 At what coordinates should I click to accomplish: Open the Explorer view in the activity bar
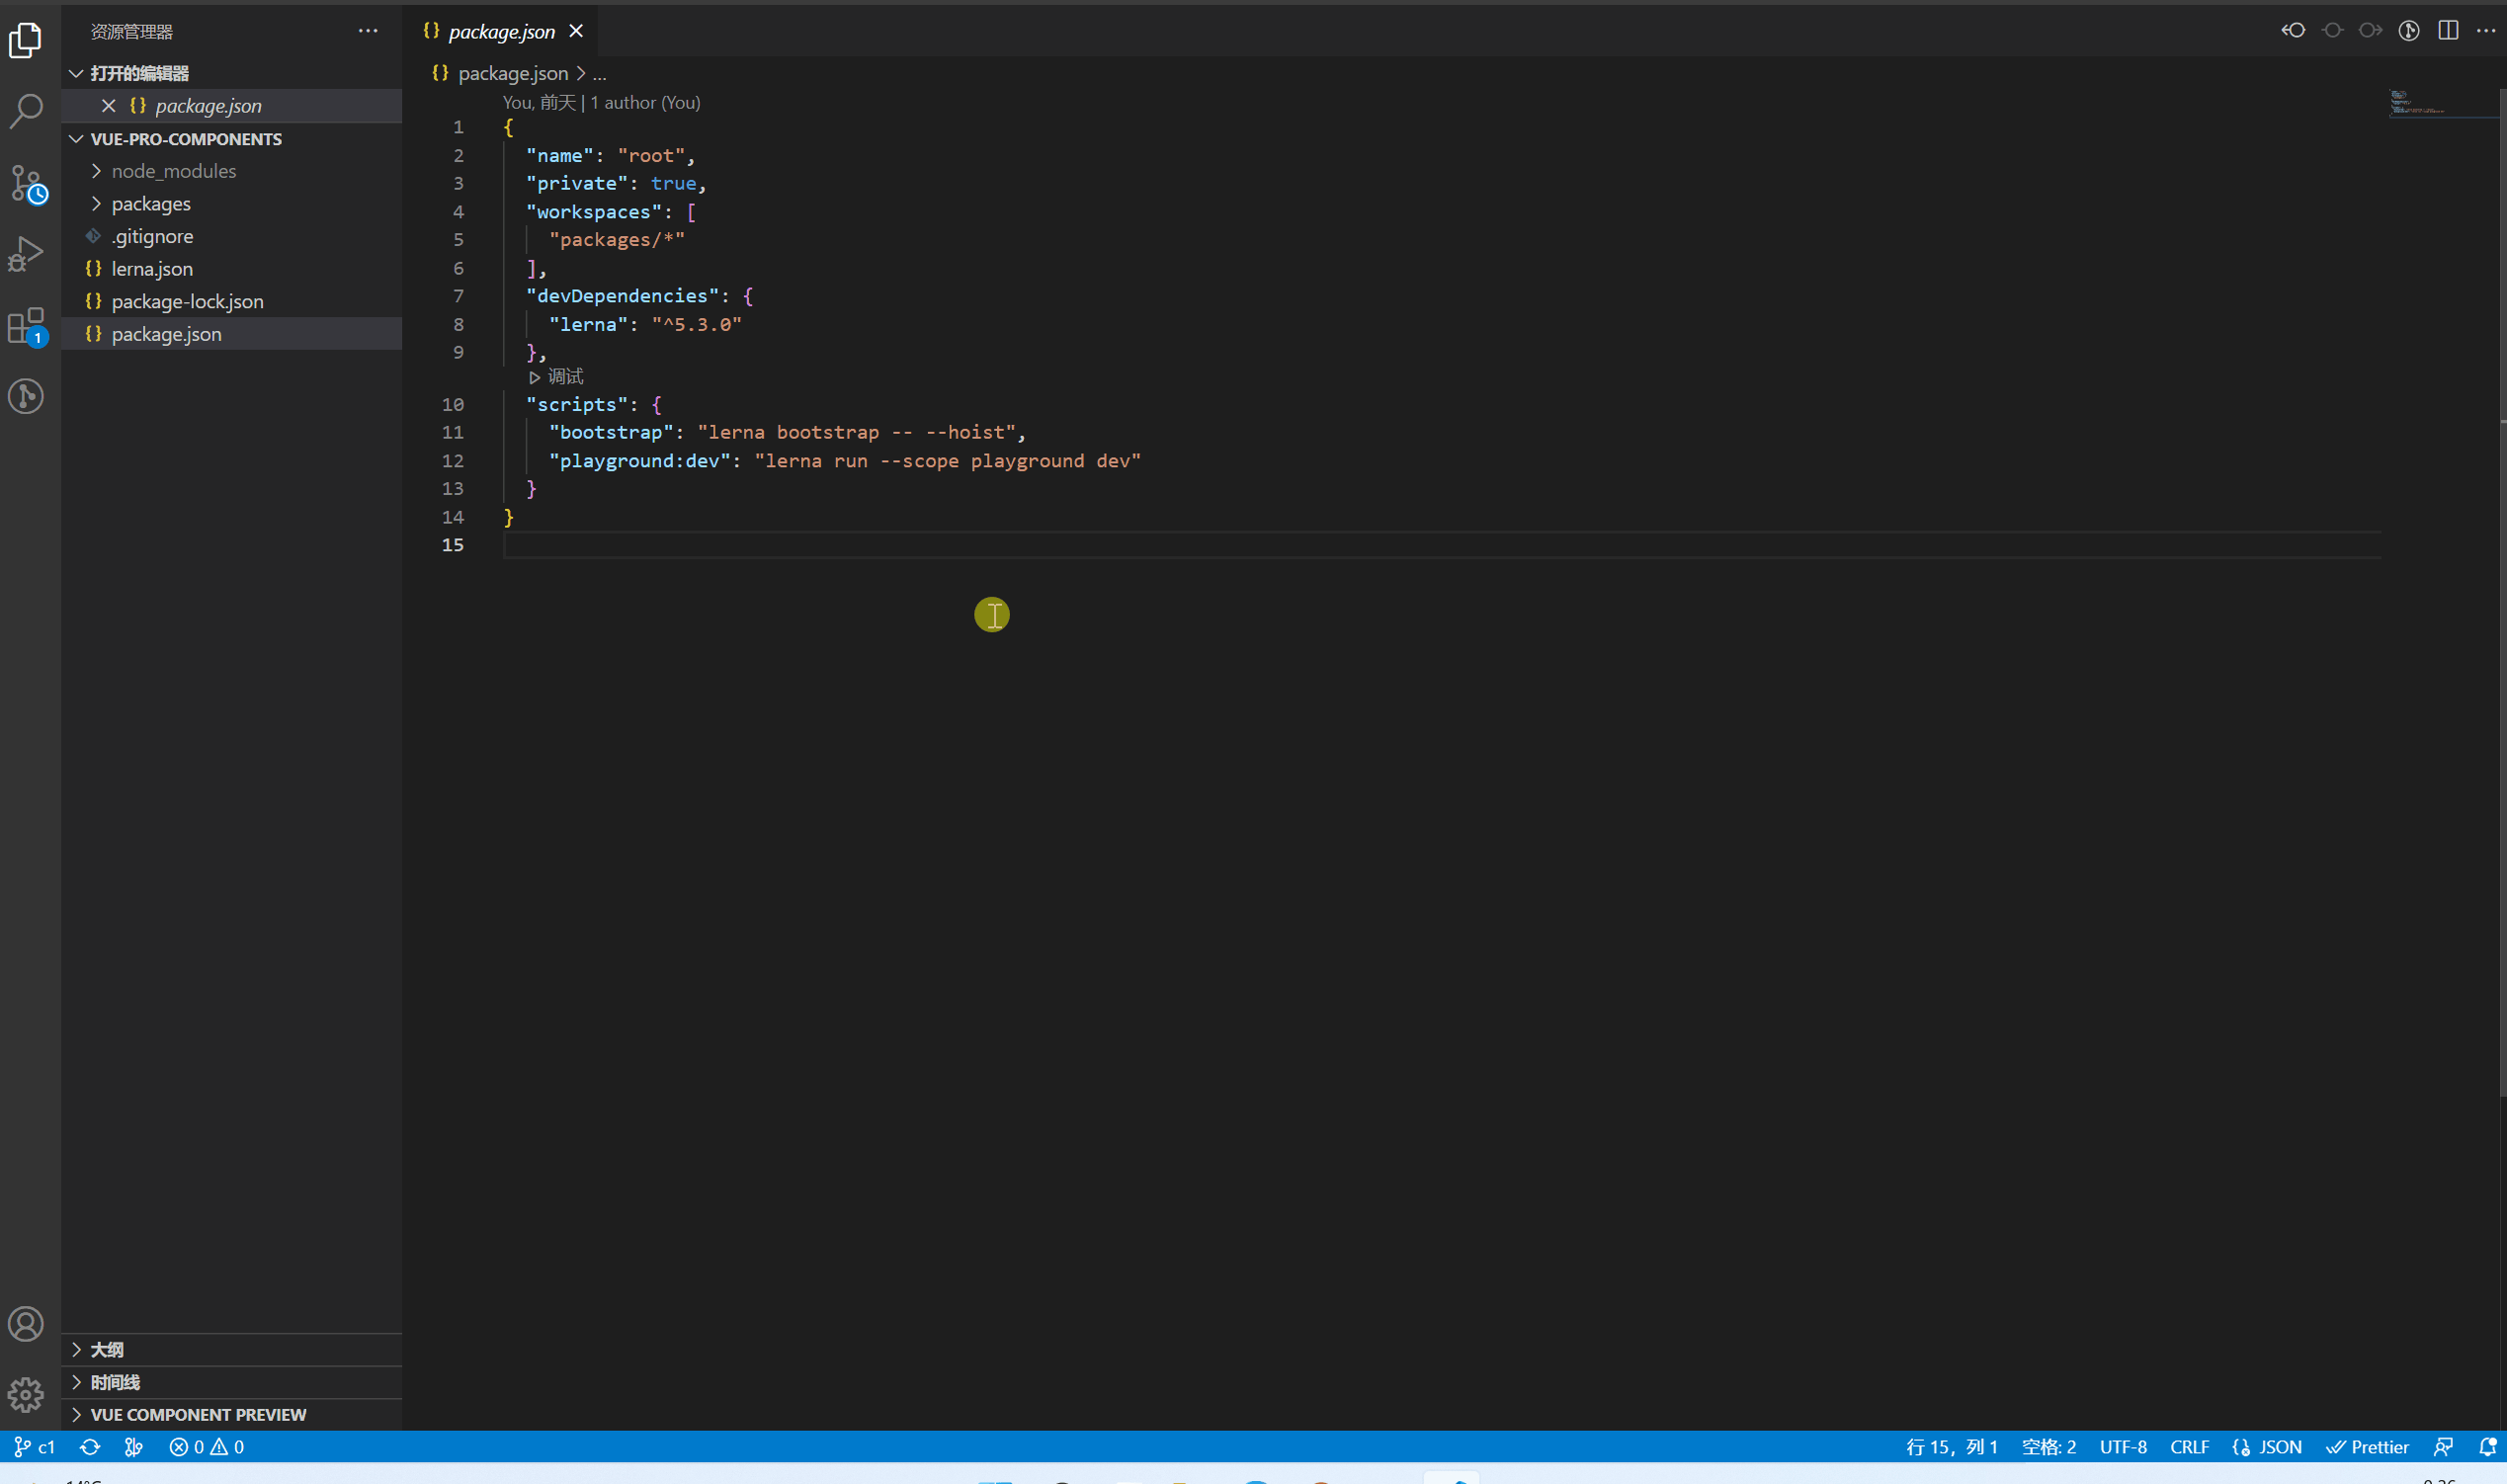[x=26, y=40]
